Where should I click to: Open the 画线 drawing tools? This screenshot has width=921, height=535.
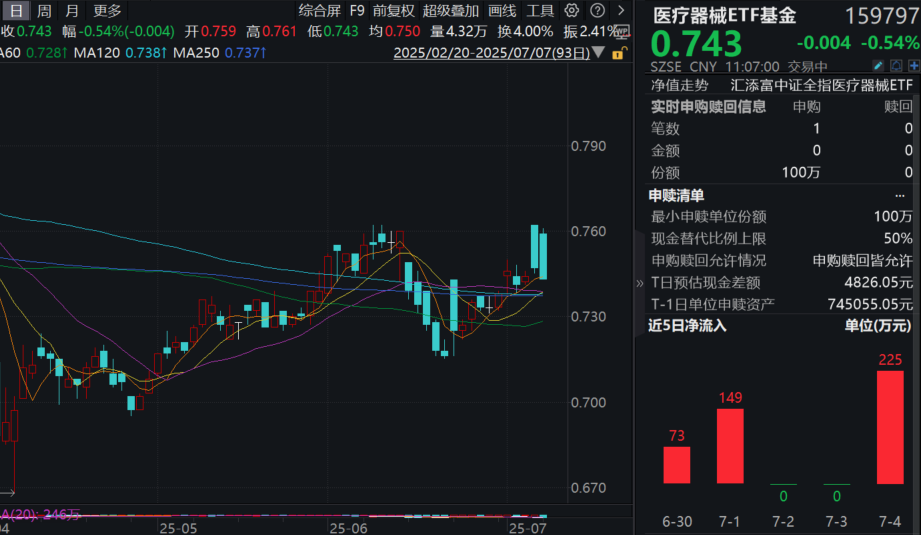click(x=502, y=11)
